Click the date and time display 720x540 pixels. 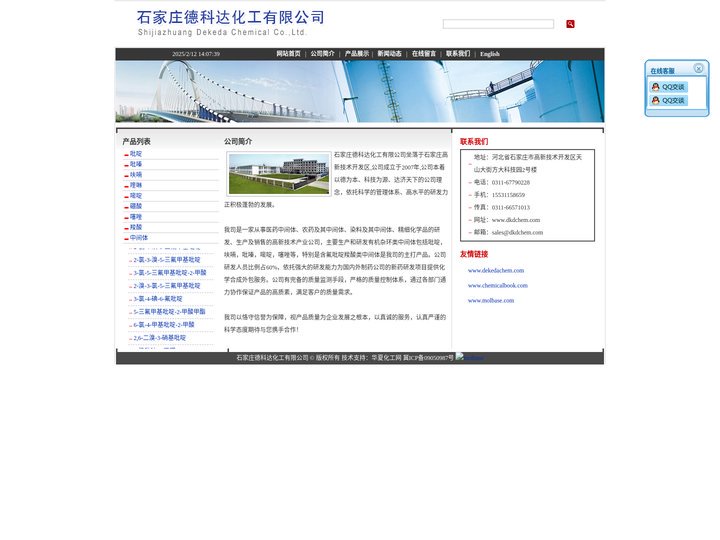pyautogui.click(x=196, y=54)
